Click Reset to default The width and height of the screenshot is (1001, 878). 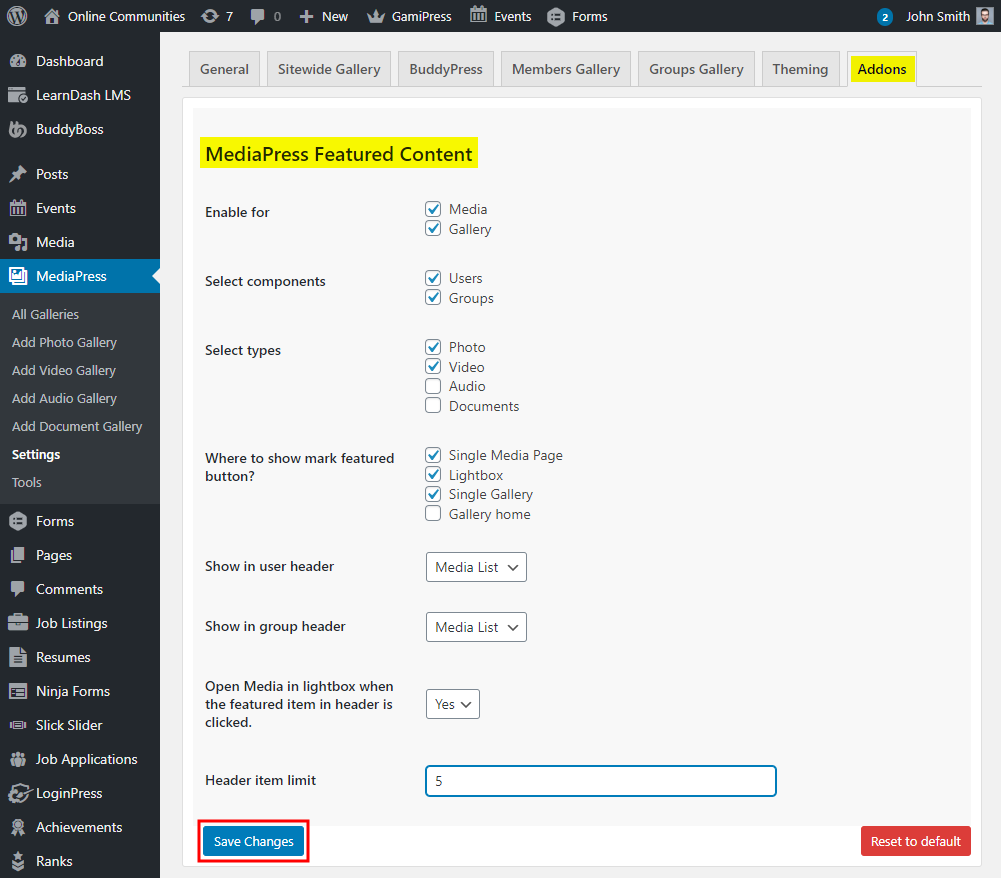[x=915, y=841]
